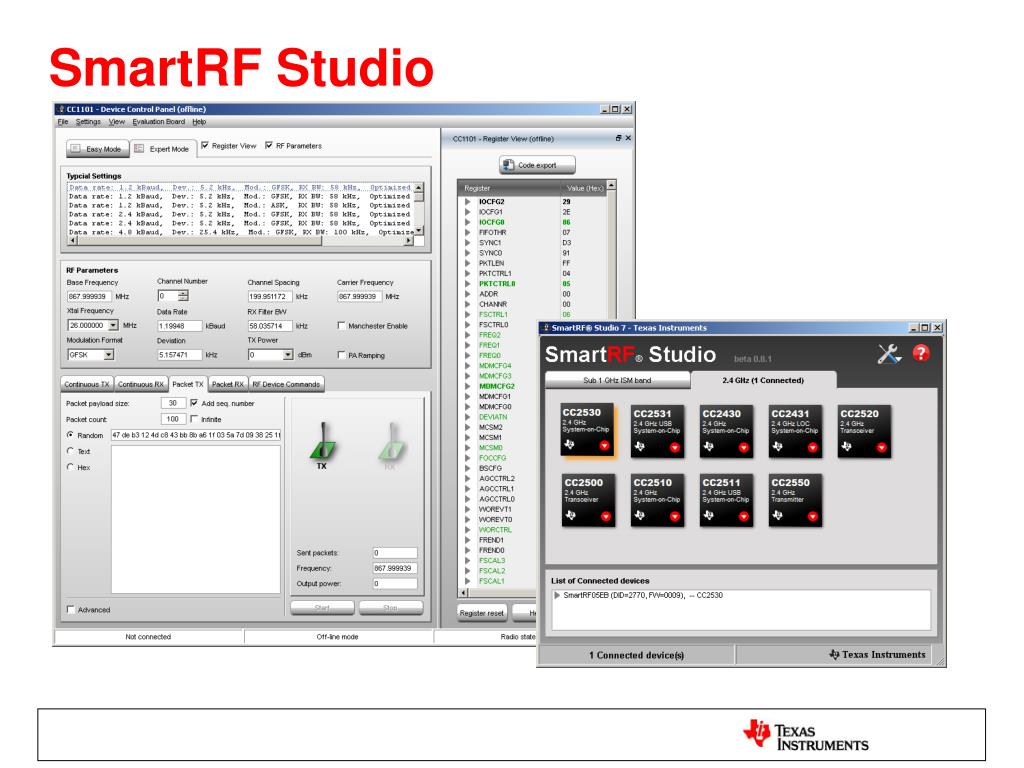This screenshot has width=1024, height=768.
Task: Click the red arrow badge on CC2500 tile
Action: pyautogui.click(x=605, y=516)
